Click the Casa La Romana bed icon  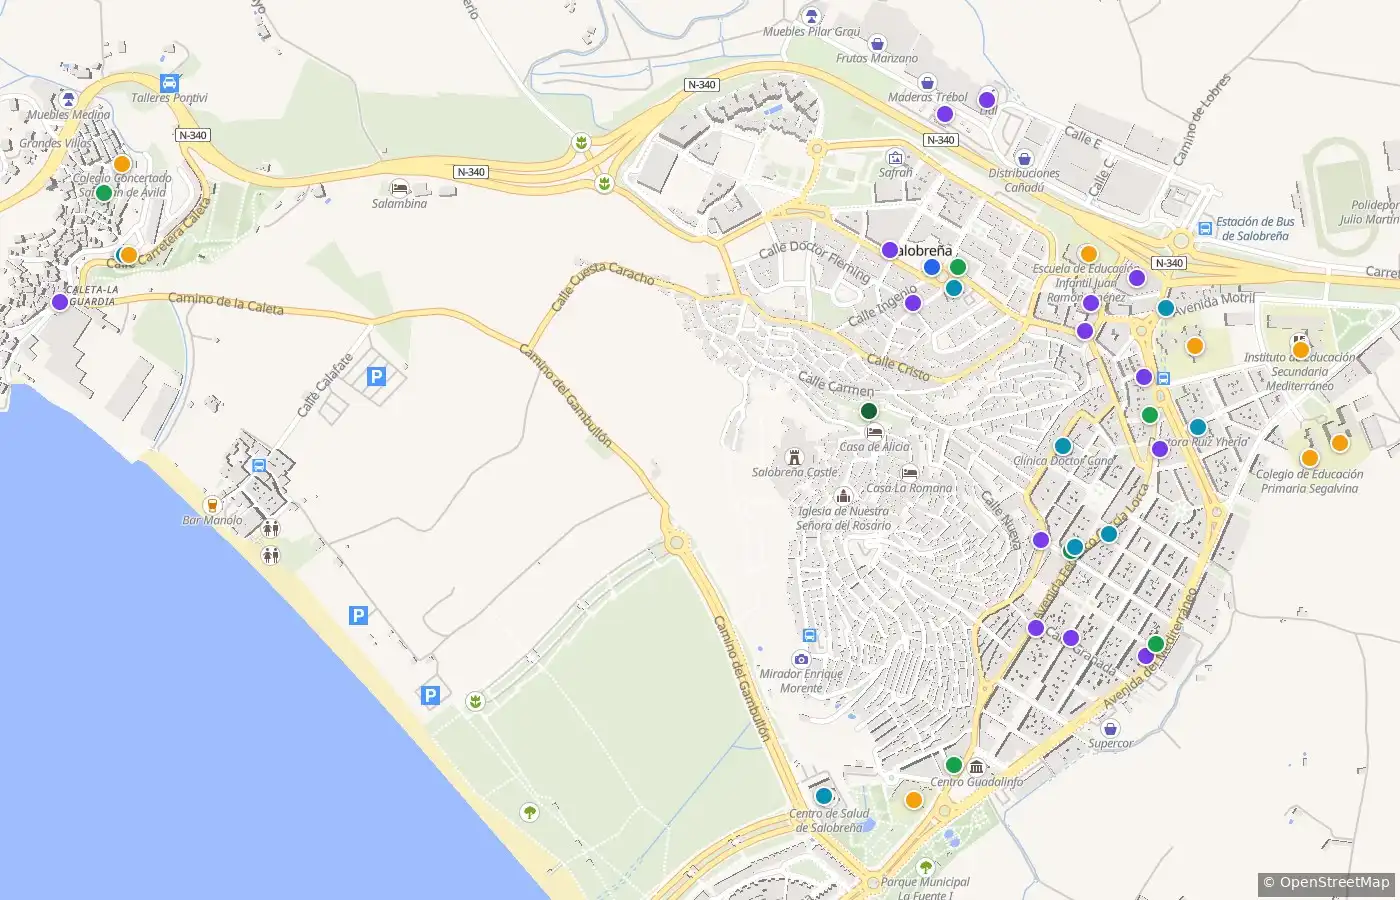click(909, 473)
